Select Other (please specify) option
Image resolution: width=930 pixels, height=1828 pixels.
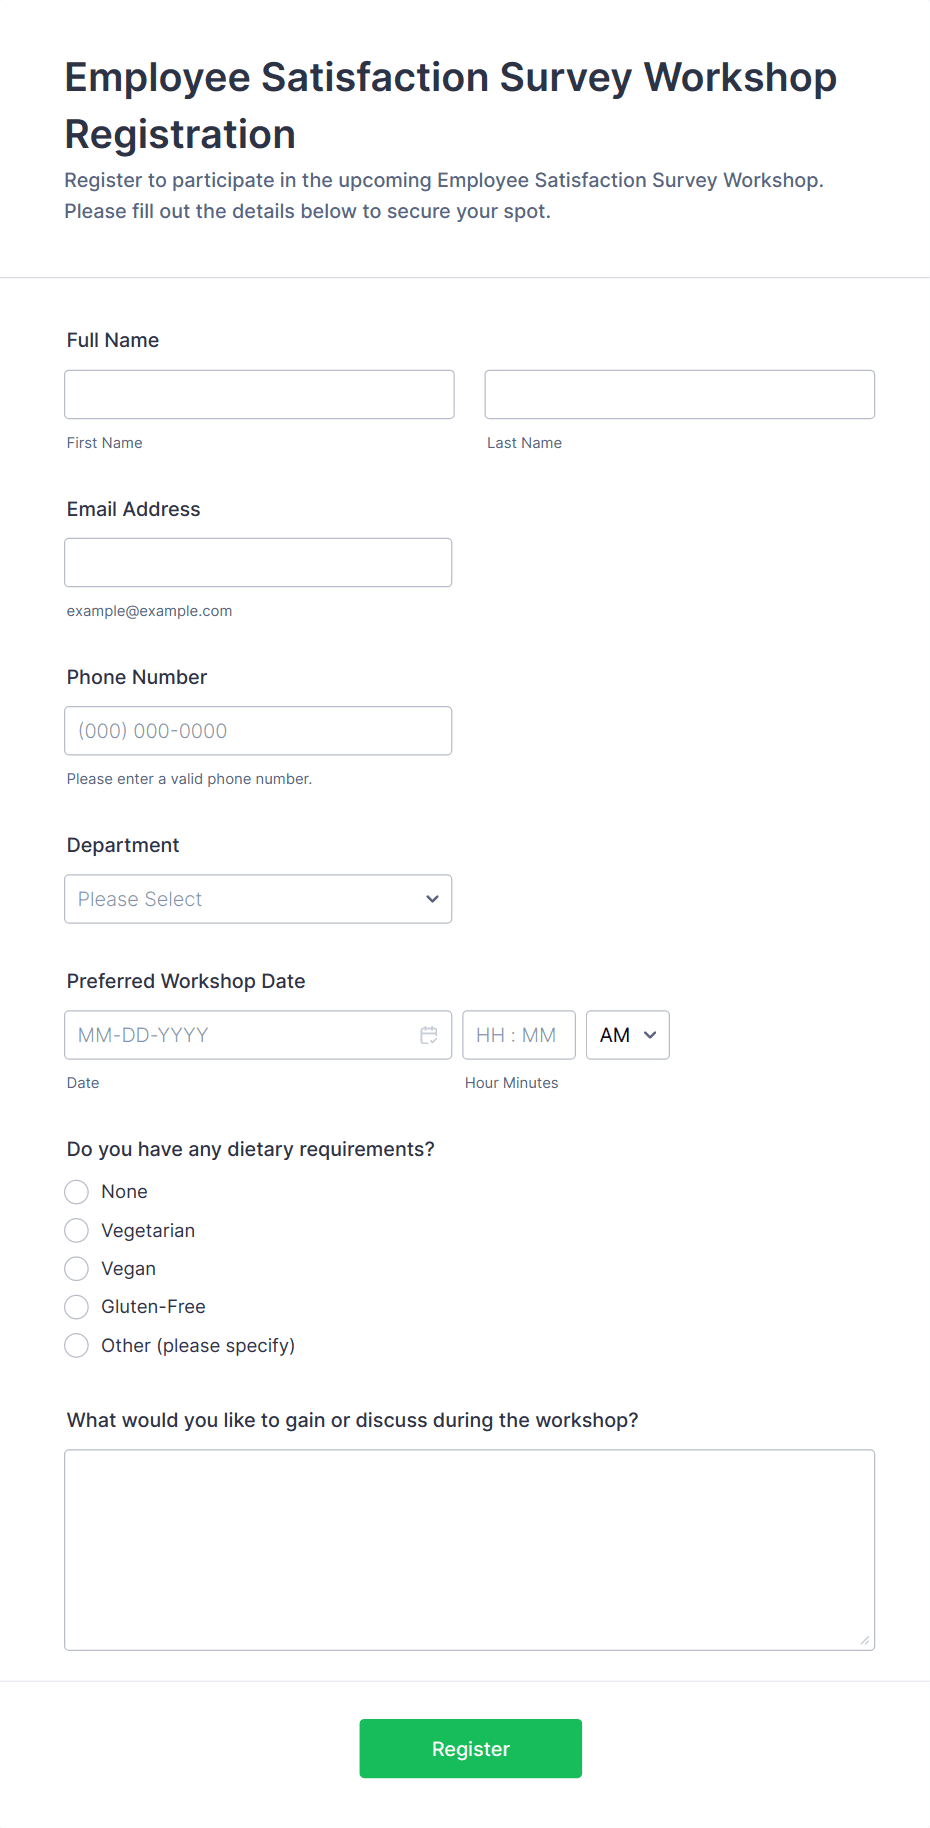(76, 1345)
